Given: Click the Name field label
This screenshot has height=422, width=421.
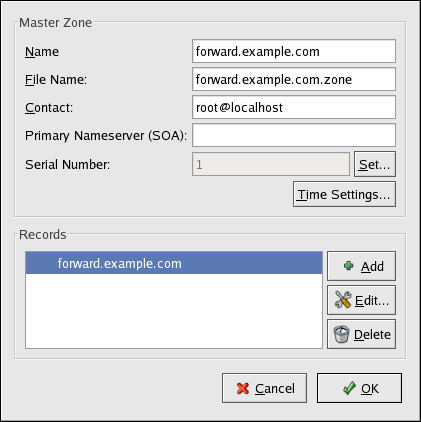Looking at the screenshot, I should [x=42, y=52].
